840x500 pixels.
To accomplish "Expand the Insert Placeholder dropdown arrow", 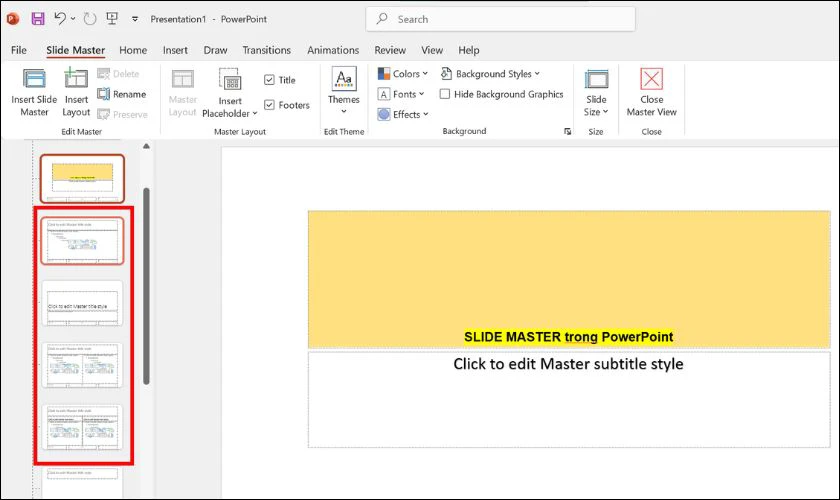I will click(255, 114).
